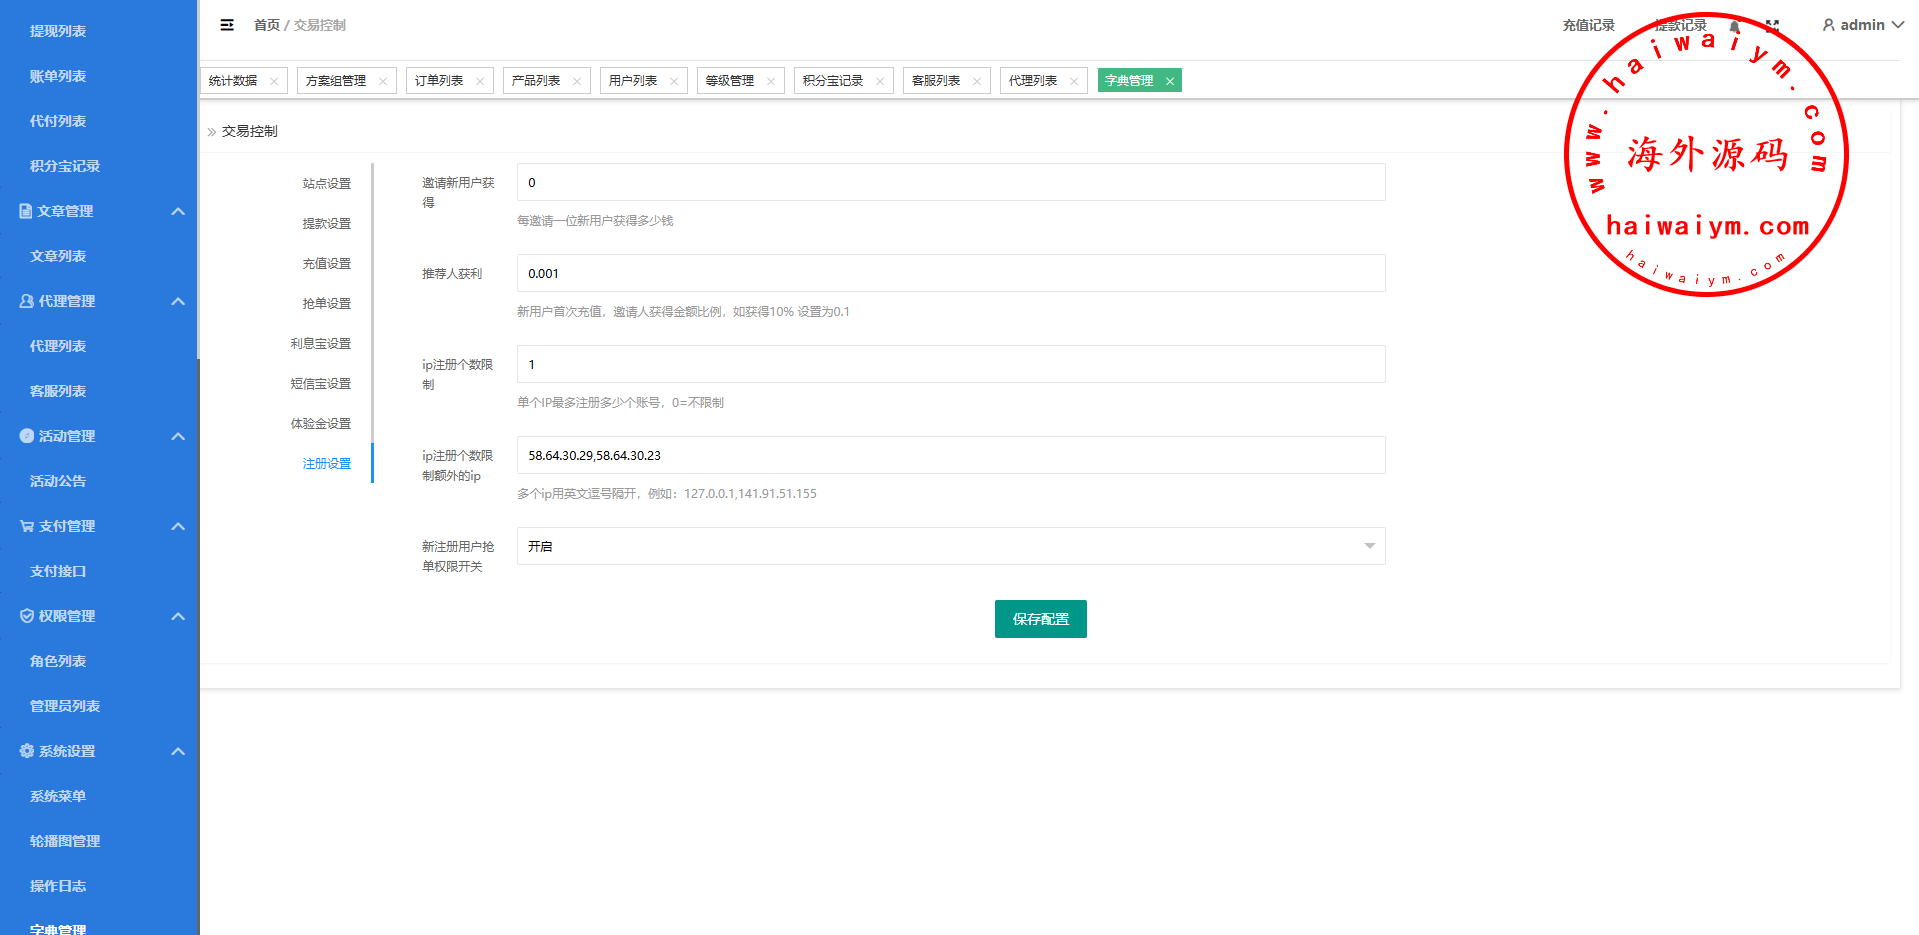This screenshot has height=935, width=1919.
Task: Click the 推荐人获利 input field
Action: [950, 273]
